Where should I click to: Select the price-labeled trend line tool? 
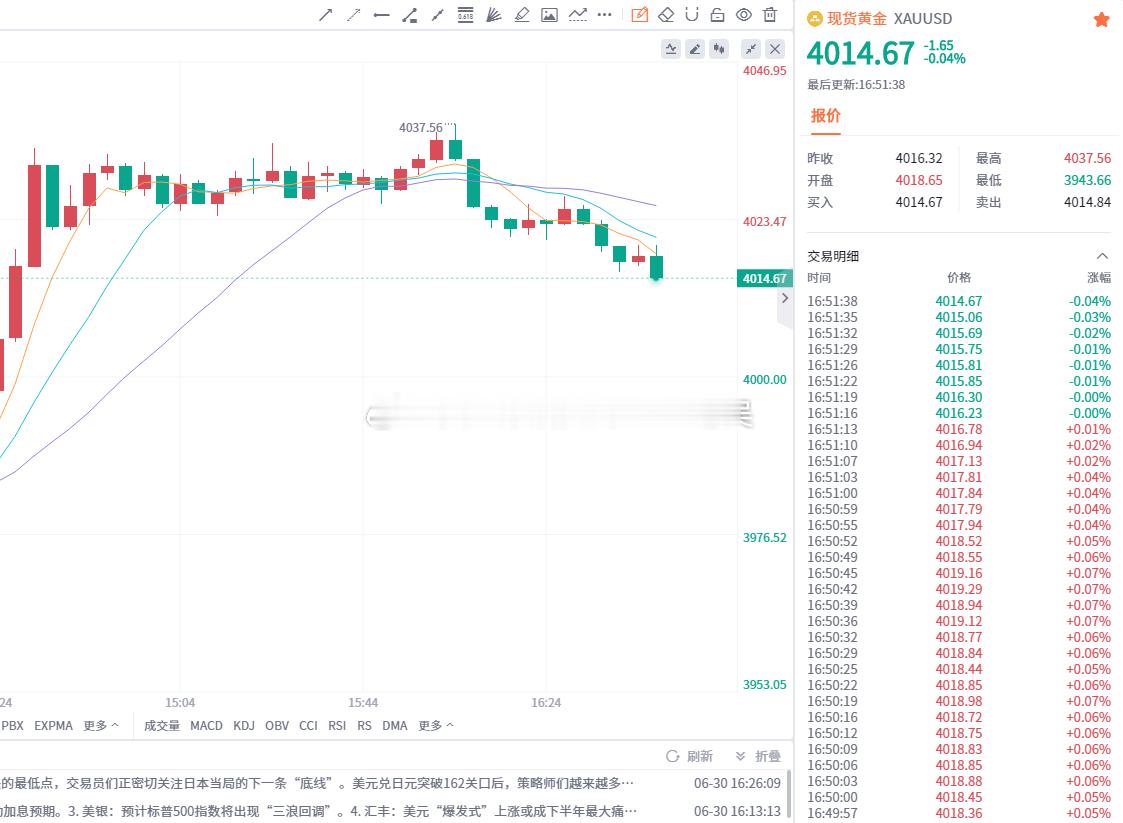pyautogui.click(x=410, y=14)
